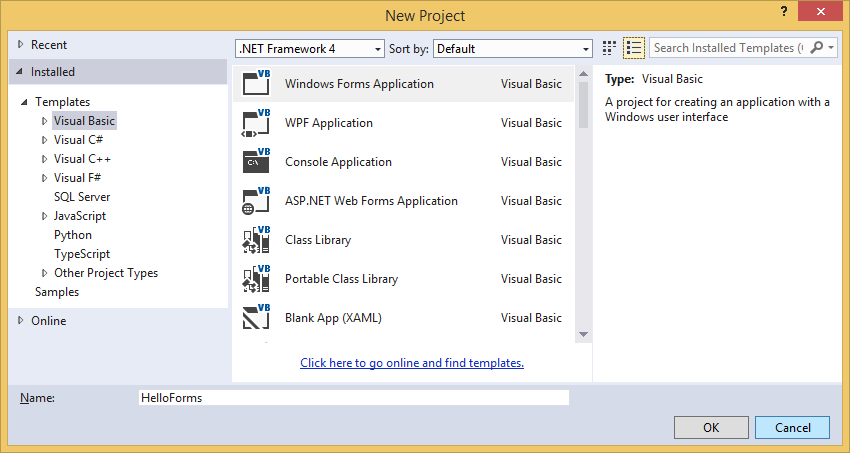
Task: Expand the Recent section
Action: [21, 44]
